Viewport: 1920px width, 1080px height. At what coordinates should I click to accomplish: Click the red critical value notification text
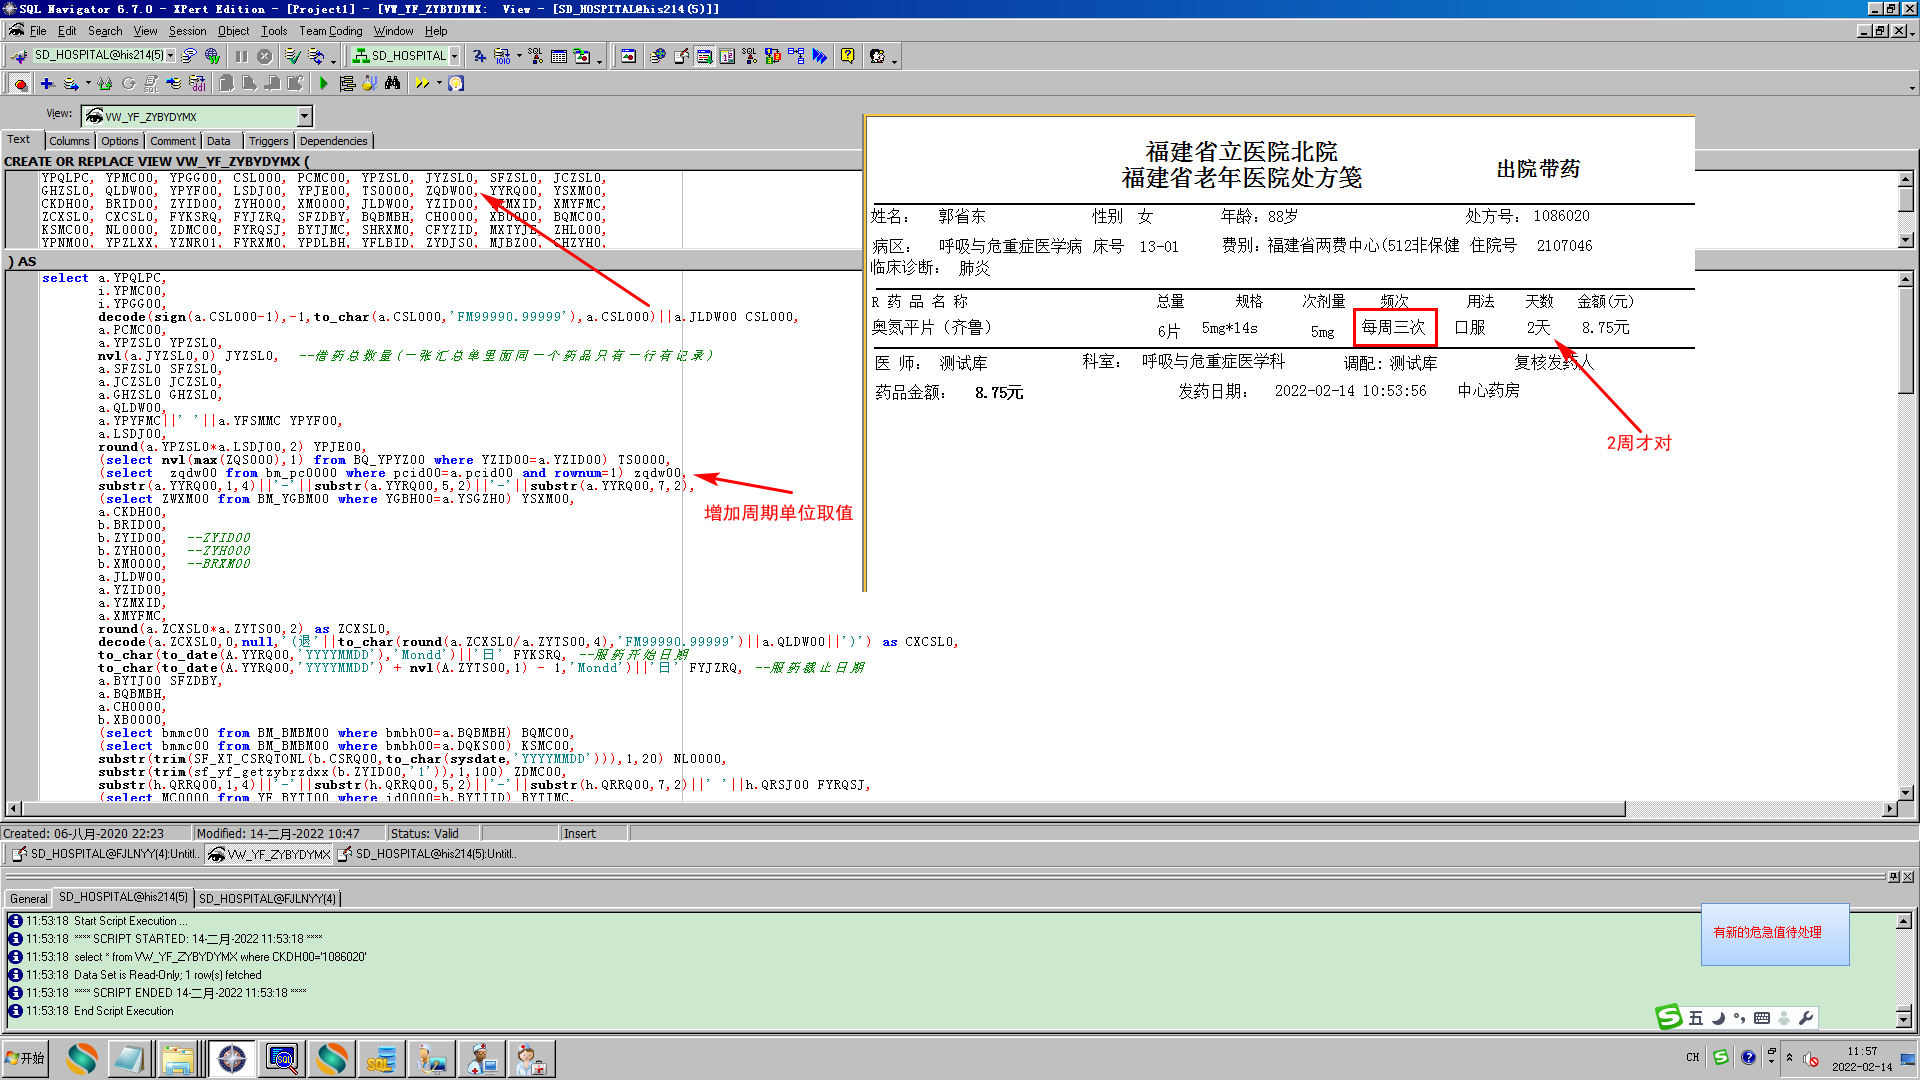[x=1767, y=932]
